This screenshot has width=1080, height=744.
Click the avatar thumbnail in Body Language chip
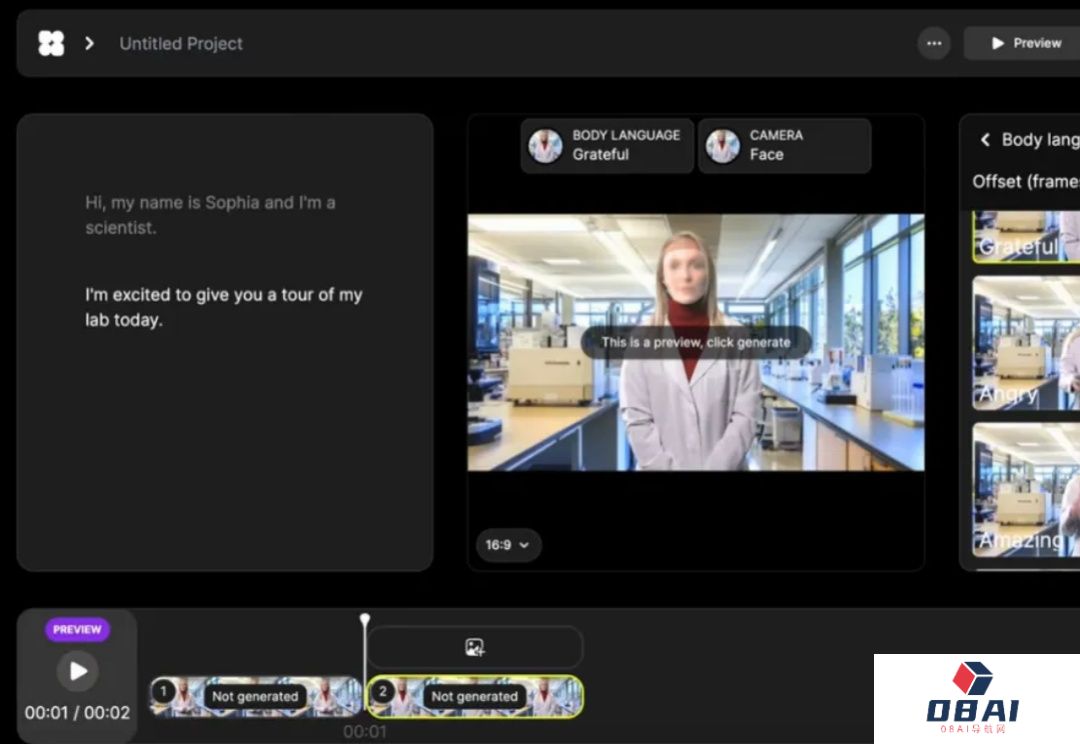click(x=546, y=146)
